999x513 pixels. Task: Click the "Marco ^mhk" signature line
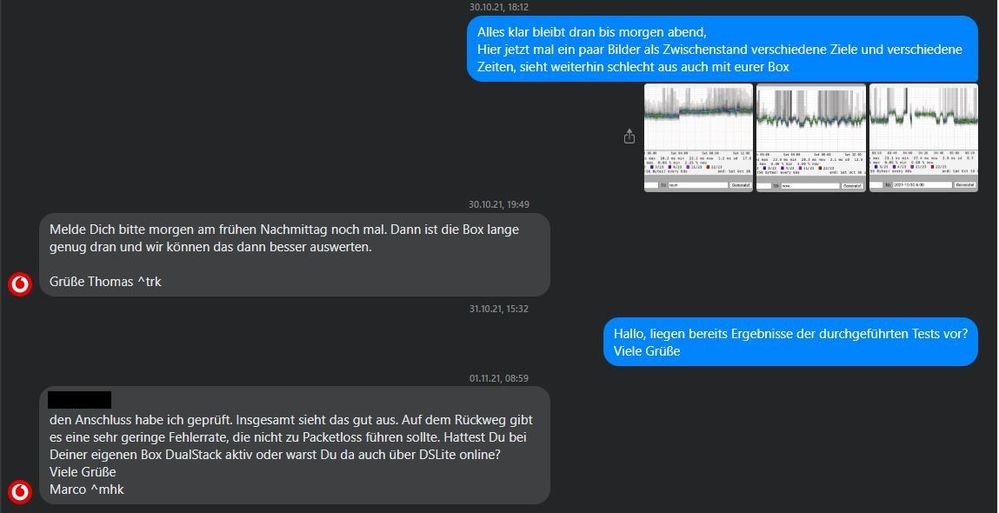tap(87, 489)
